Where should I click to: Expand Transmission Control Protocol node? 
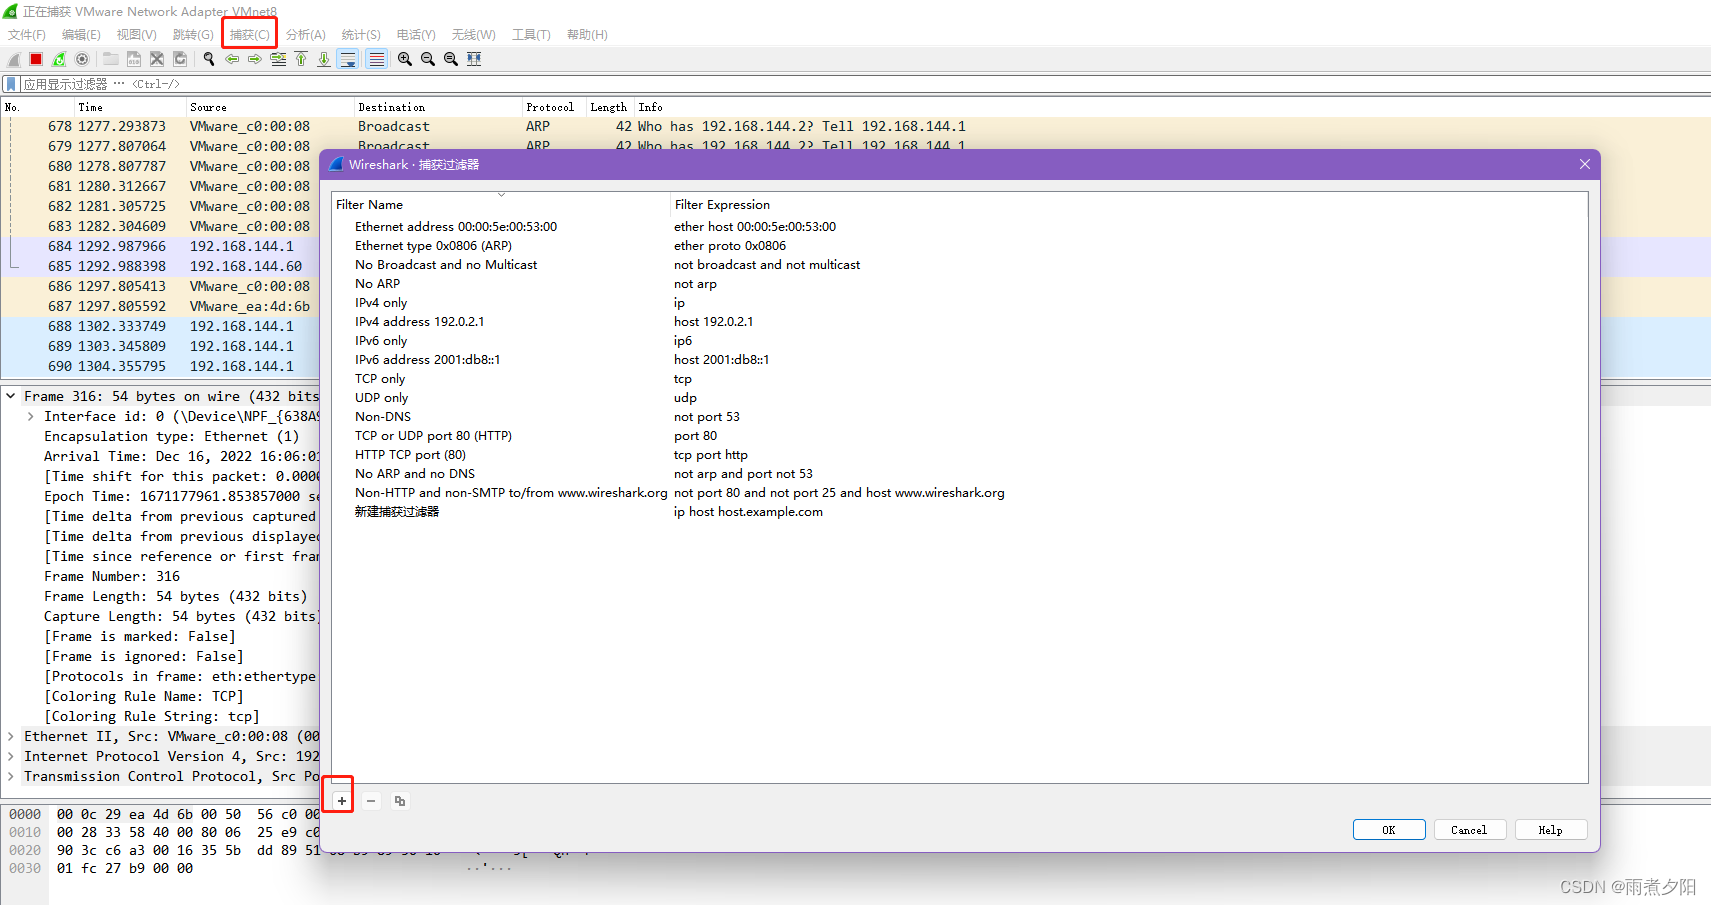tap(11, 777)
